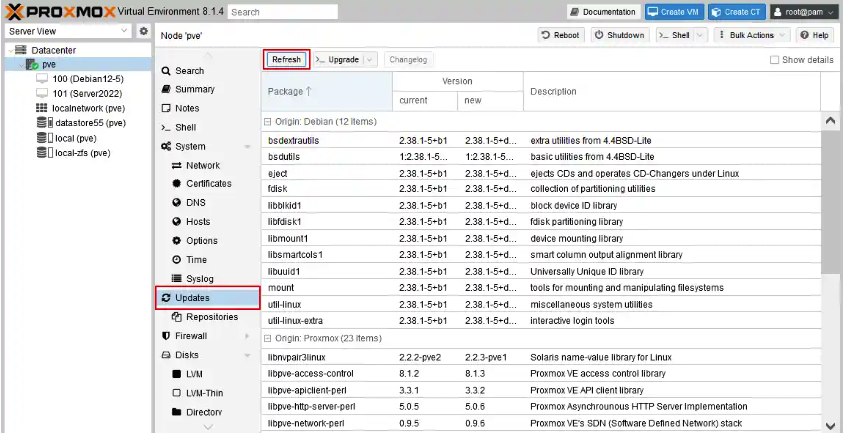Image resolution: width=849 pixels, height=438 pixels.
Task: Select local (pve) in the tree
Action: coord(76,138)
